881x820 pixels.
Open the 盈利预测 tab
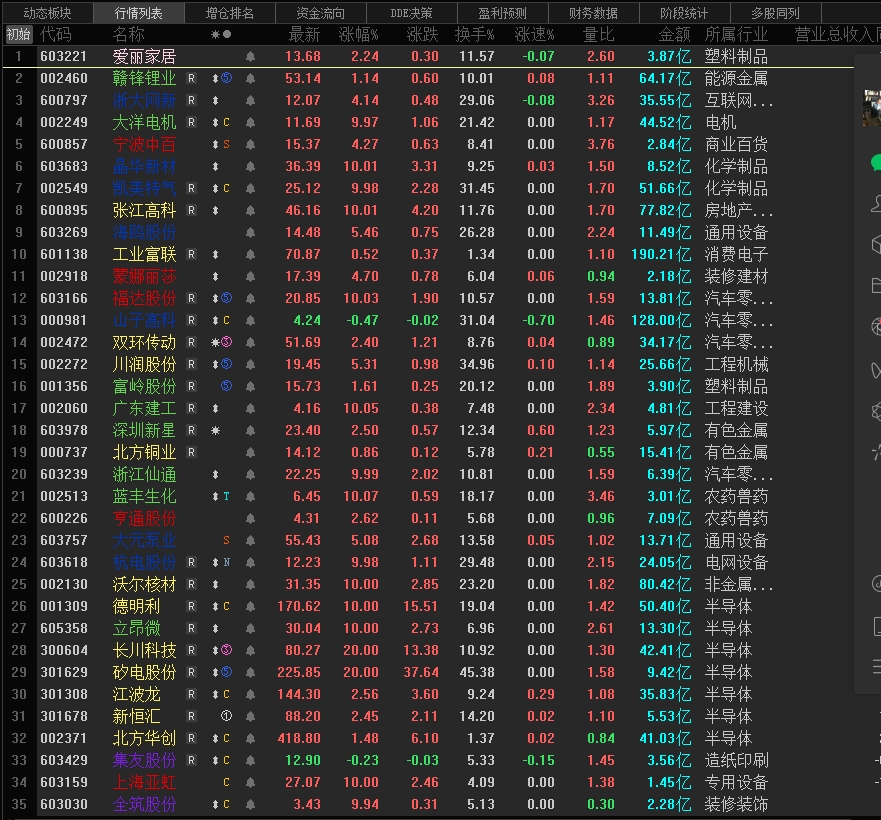coord(502,12)
